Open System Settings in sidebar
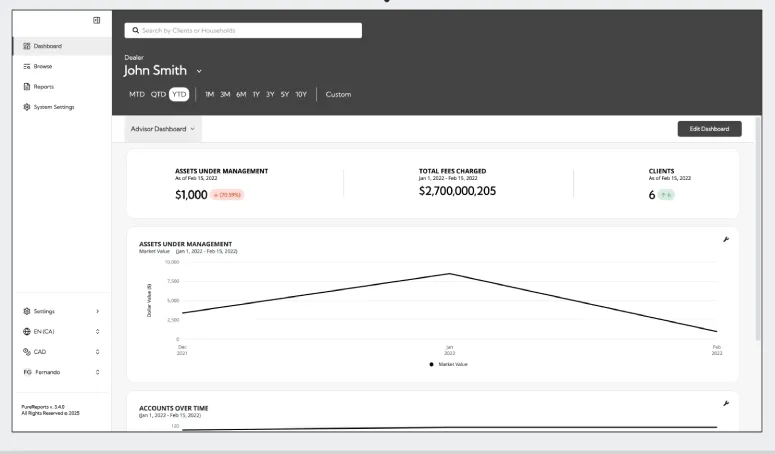Screen dimensions: 775x454 pyautogui.click(x=62, y=107)
